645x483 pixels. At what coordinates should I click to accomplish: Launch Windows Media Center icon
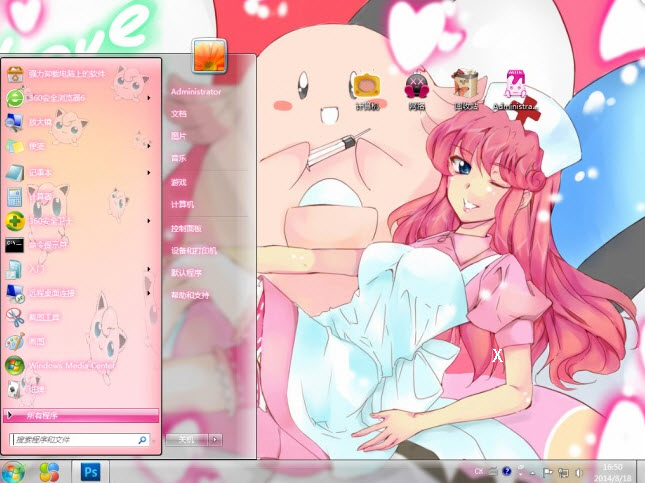click(x=15, y=365)
